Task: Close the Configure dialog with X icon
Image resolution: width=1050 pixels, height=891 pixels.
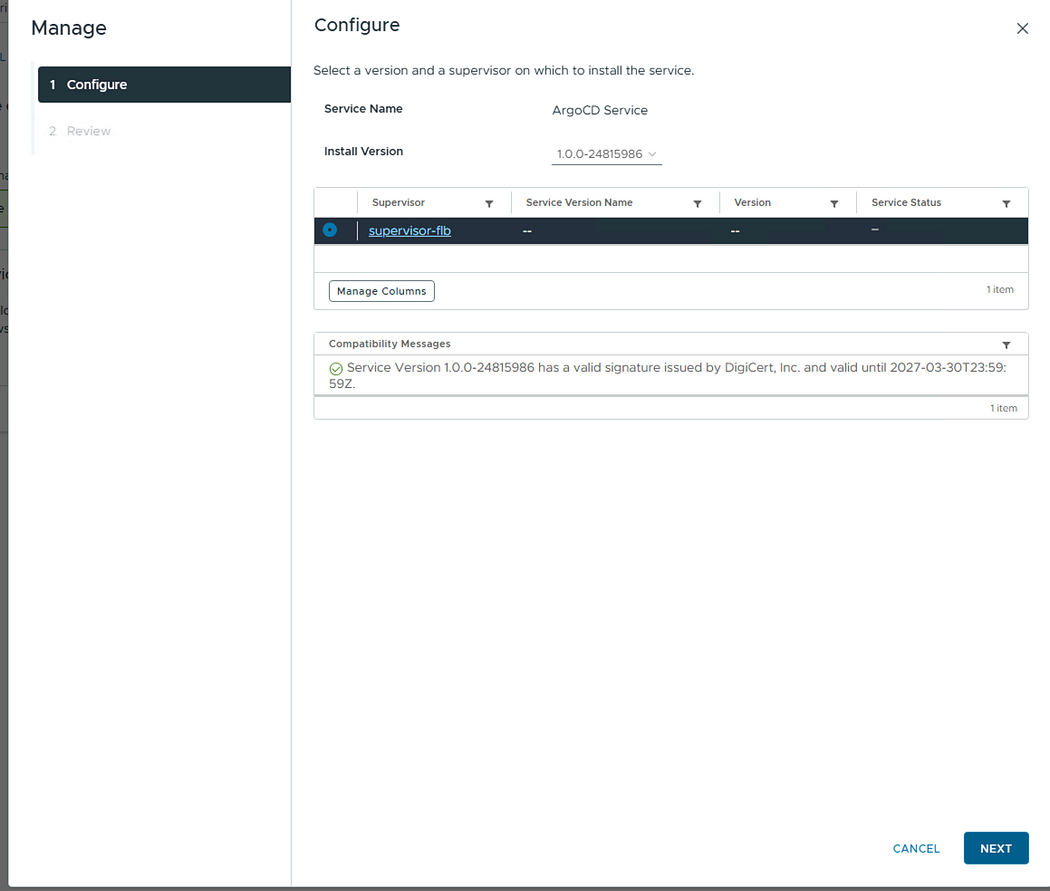Action: pyautogui.click(x=1022, y=28)
